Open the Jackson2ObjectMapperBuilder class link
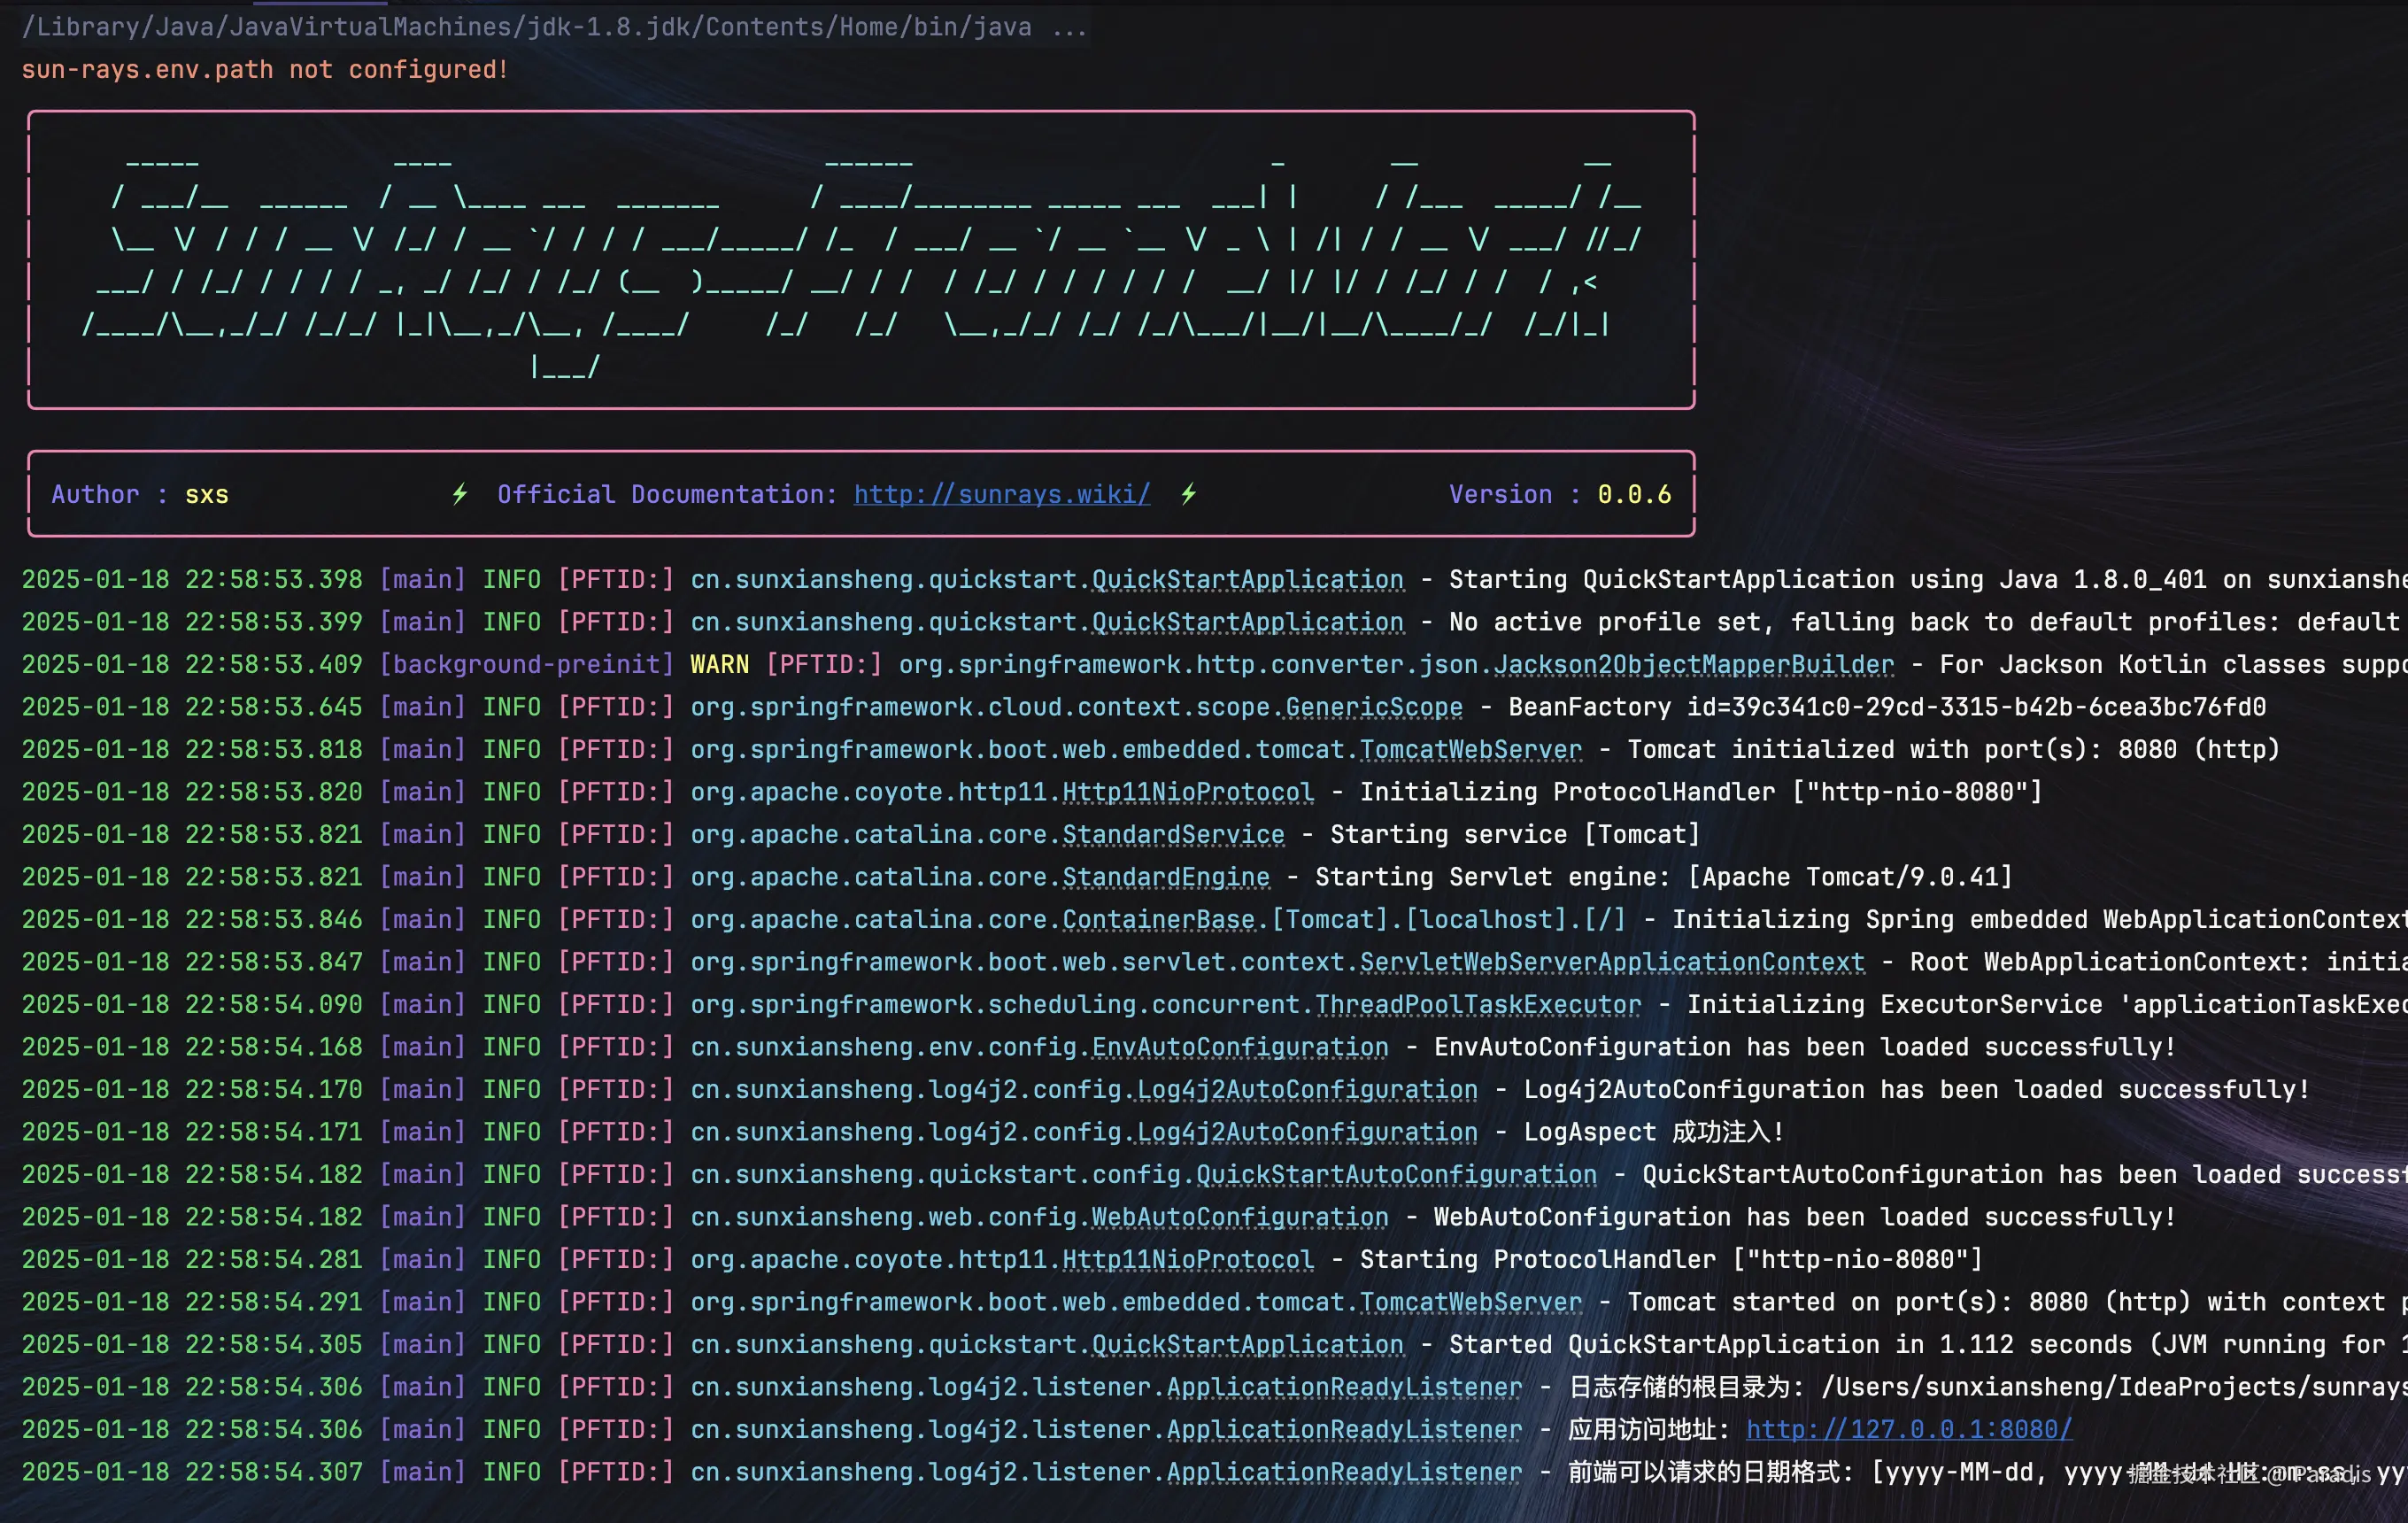Viewport: 2408px width, 1523px height. pyautogui.click(x=1693, y=664)
